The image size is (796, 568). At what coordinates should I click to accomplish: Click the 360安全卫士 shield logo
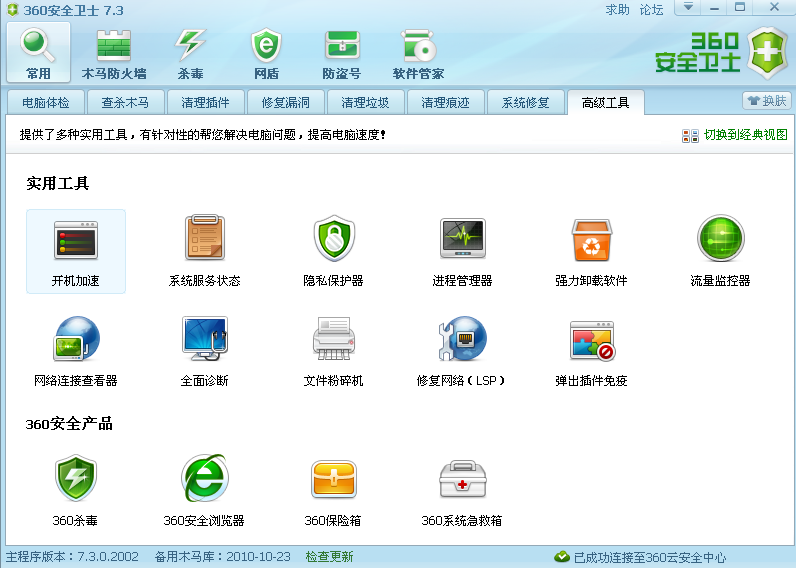point(768,53)
